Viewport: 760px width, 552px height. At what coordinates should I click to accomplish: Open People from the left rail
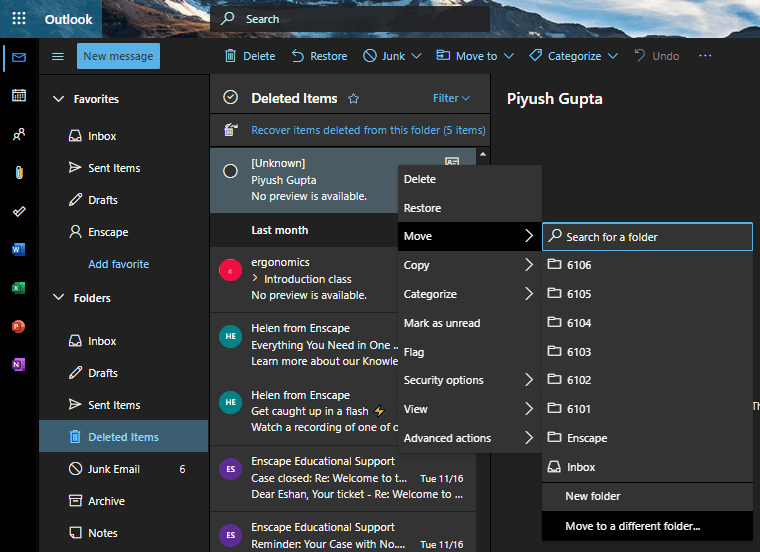[19, 134]
